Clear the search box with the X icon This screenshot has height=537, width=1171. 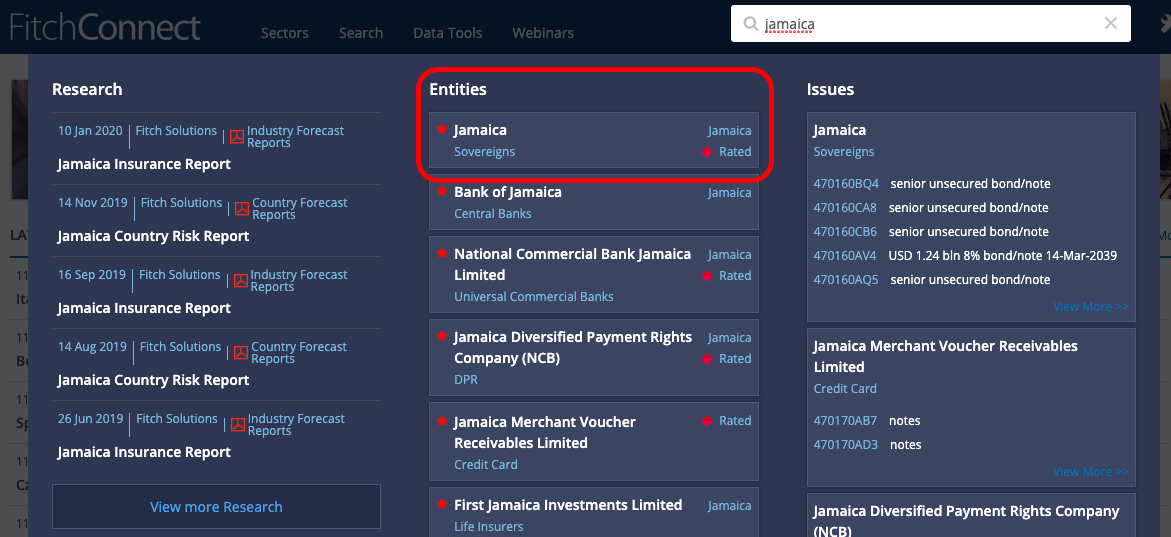(1110, 24)
